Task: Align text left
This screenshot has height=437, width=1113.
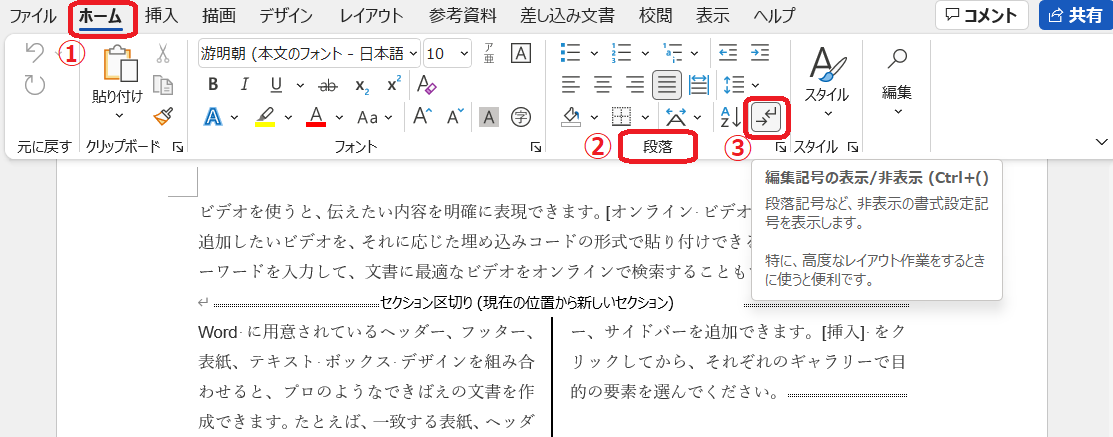Action: pos(571,85)
